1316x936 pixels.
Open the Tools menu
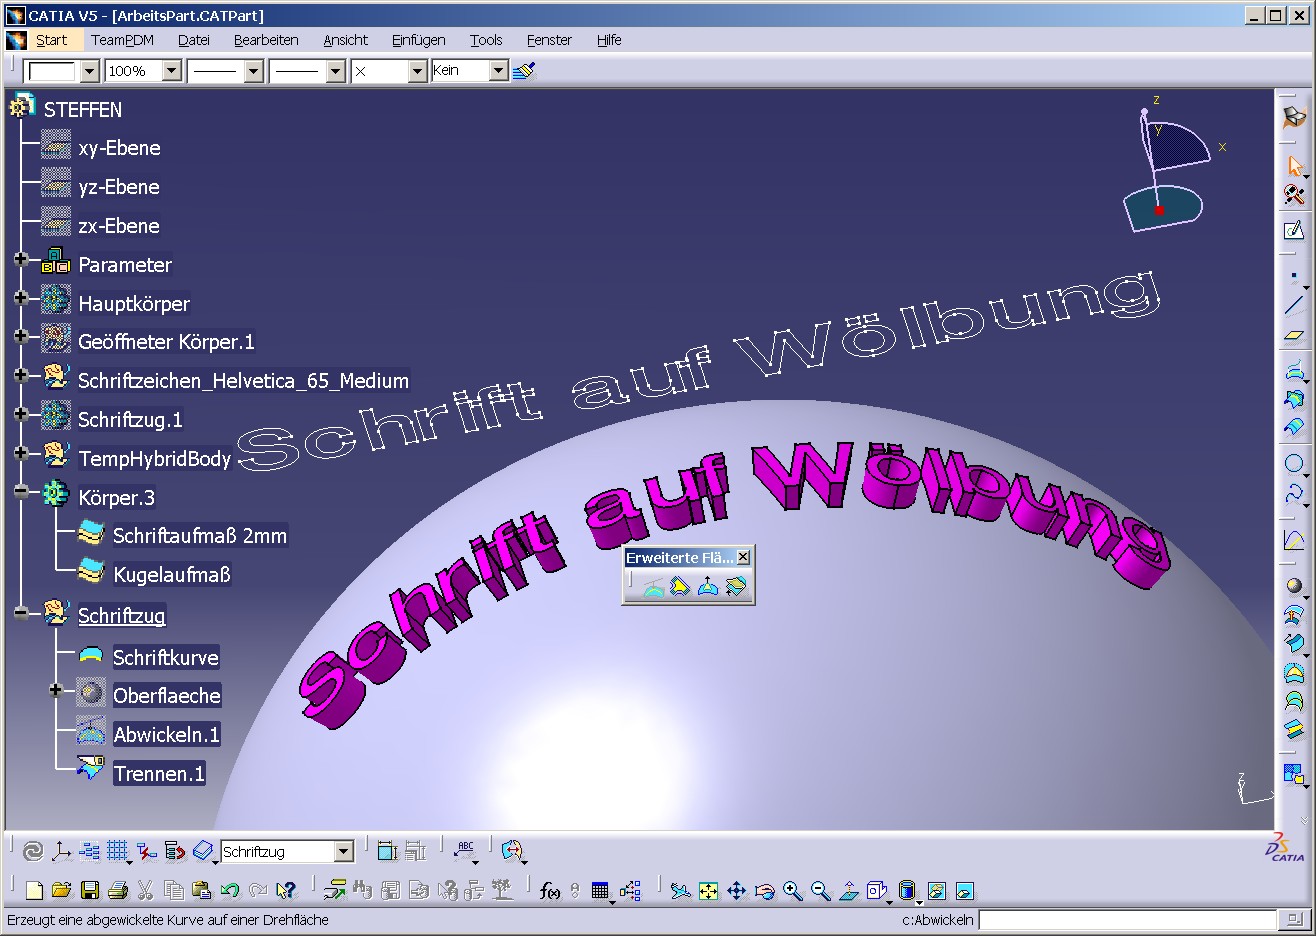point(486,40)
